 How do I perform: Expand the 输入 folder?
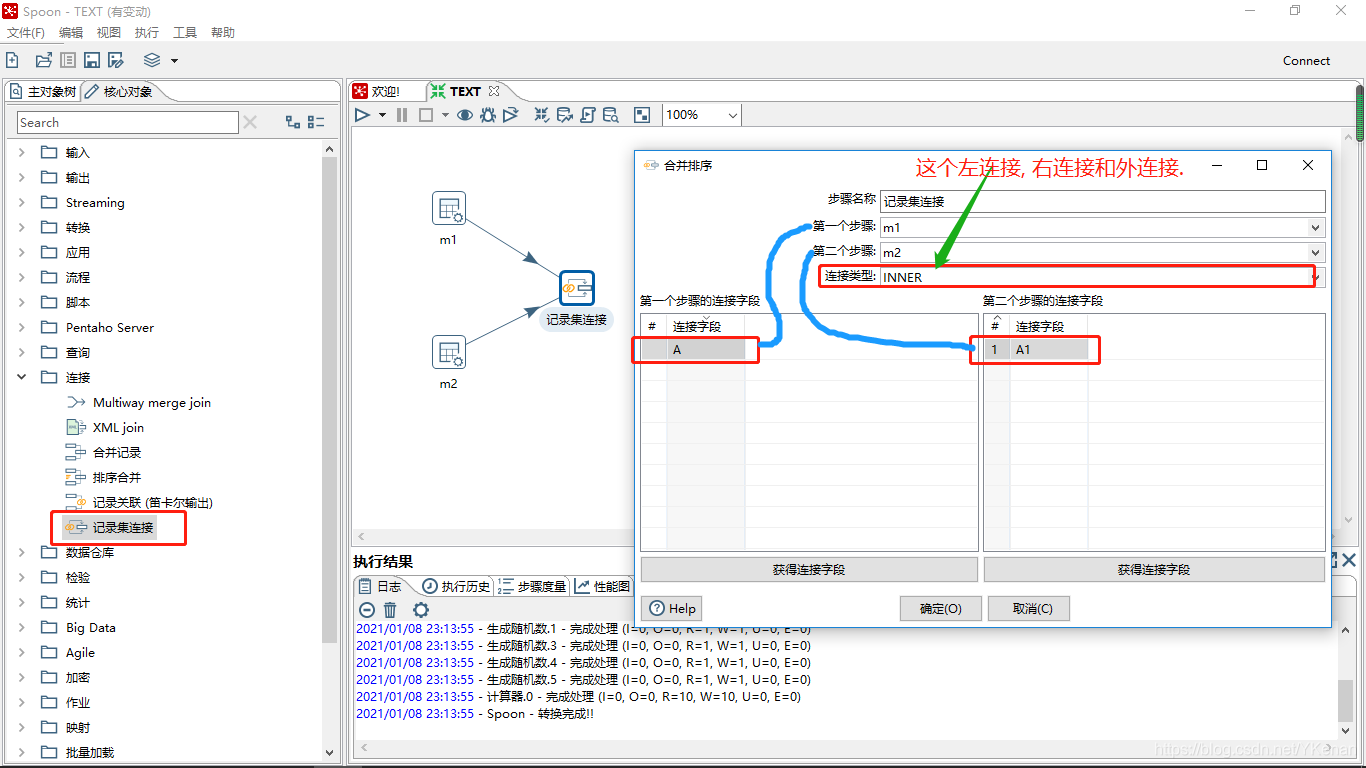click(x=22, y=152)
